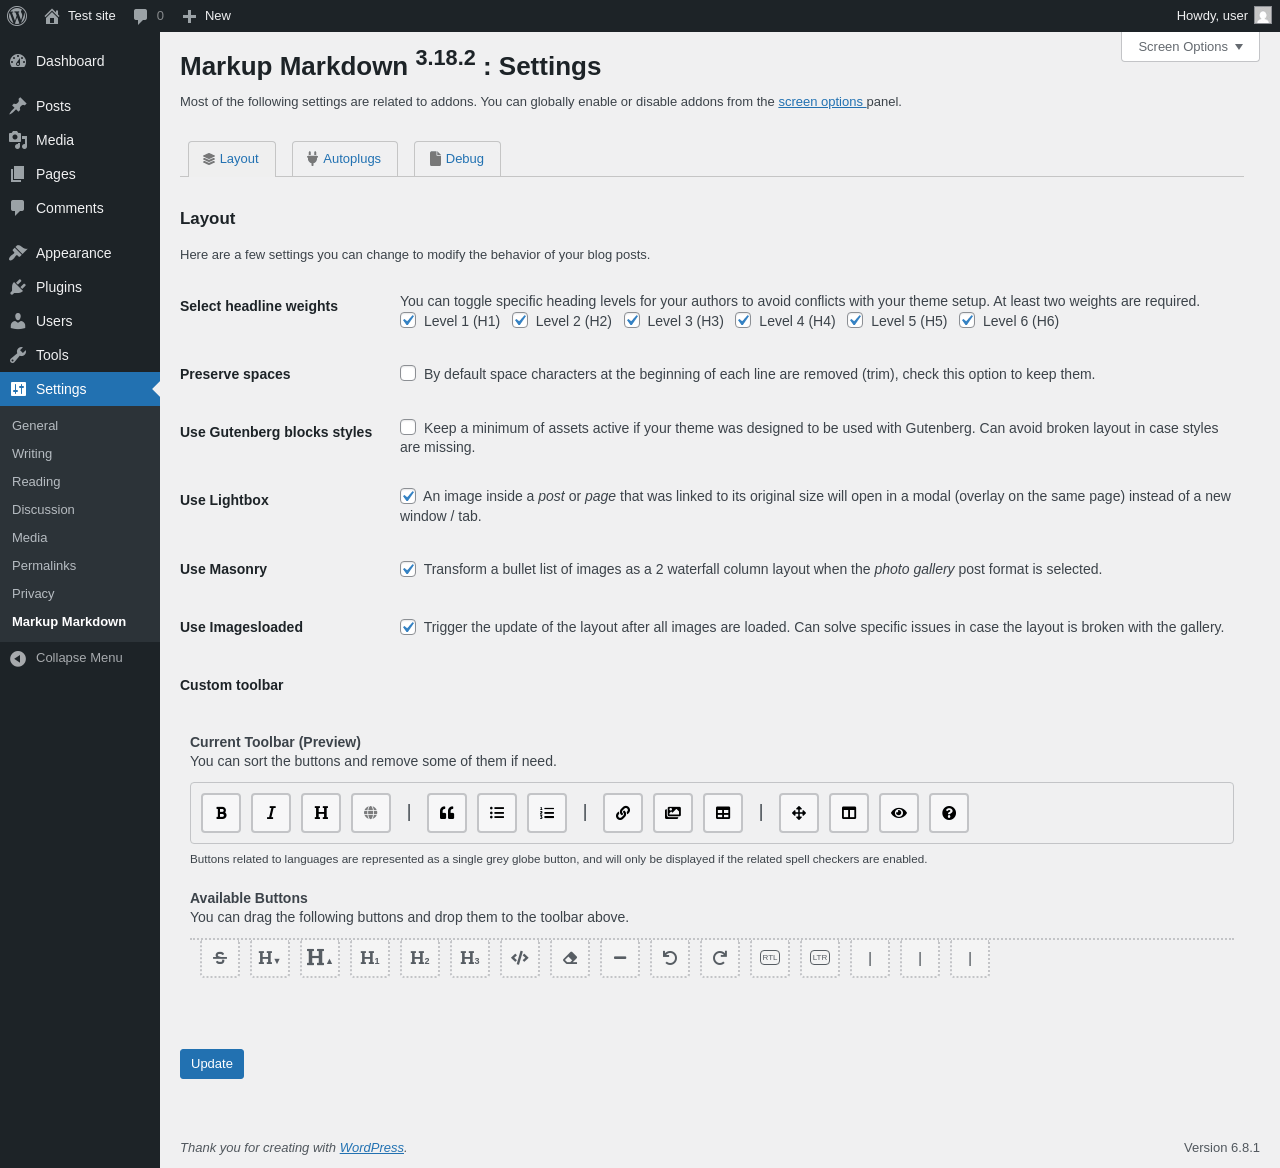Screen dimensions: 1280x1168
Task: Follow the screen options link
Action: [x=821, y=102]
